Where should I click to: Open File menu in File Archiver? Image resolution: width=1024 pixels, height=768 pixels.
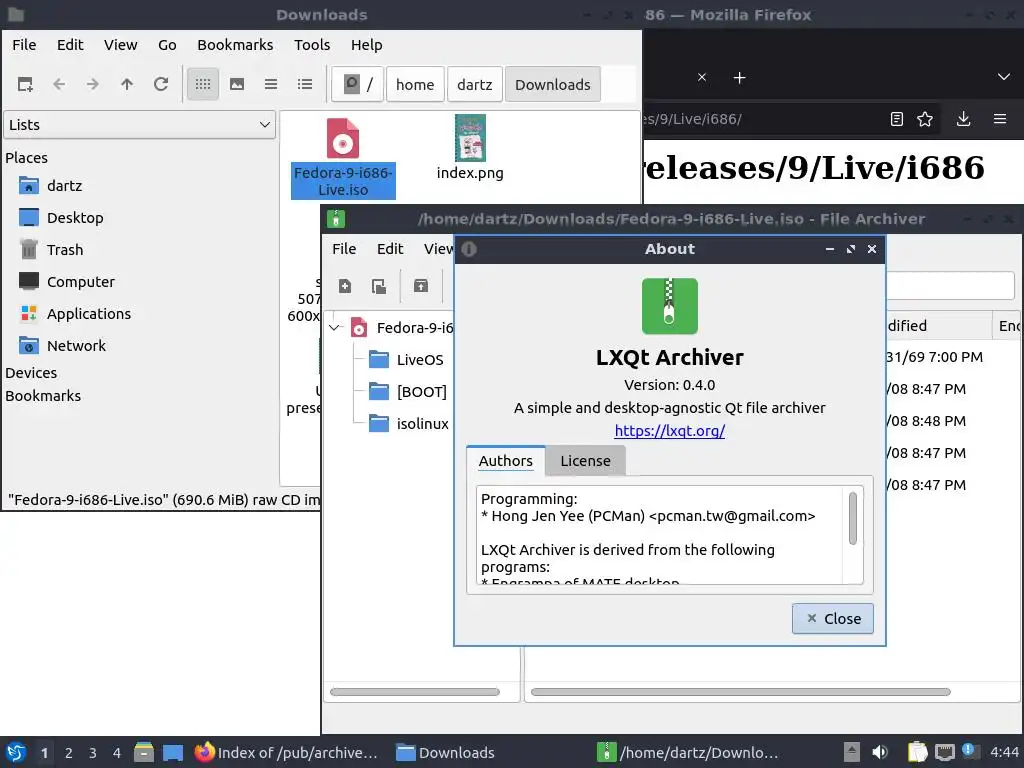tap(344, 249)
